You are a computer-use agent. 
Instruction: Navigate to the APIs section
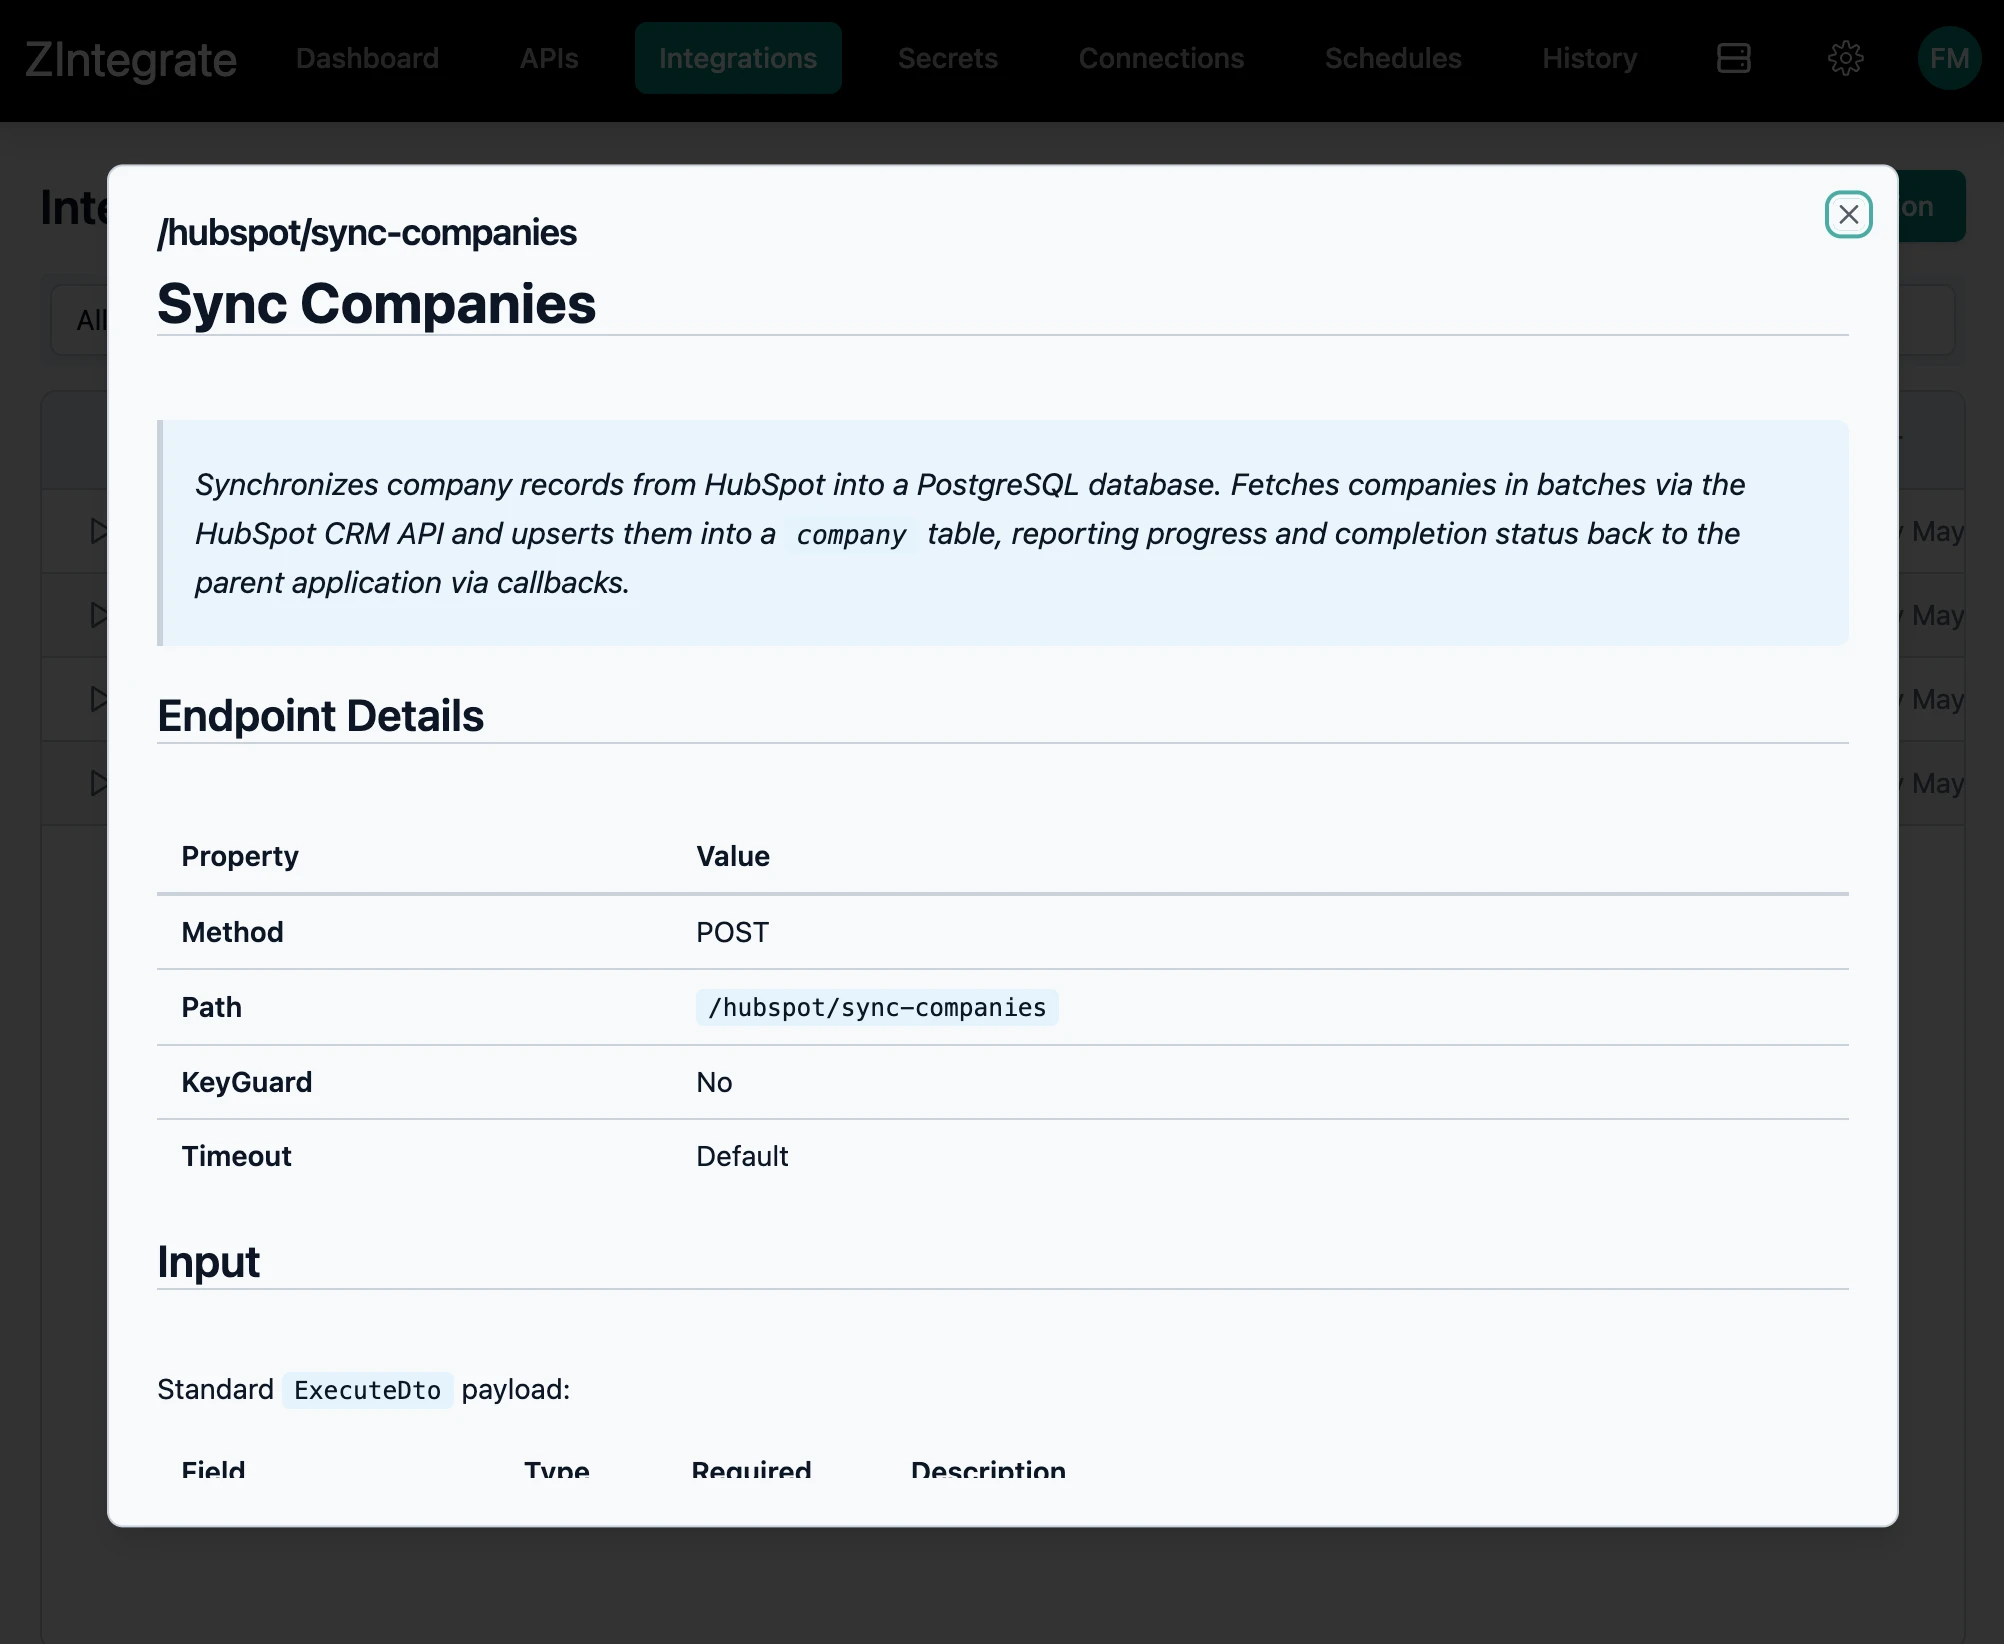click(548, 58)
